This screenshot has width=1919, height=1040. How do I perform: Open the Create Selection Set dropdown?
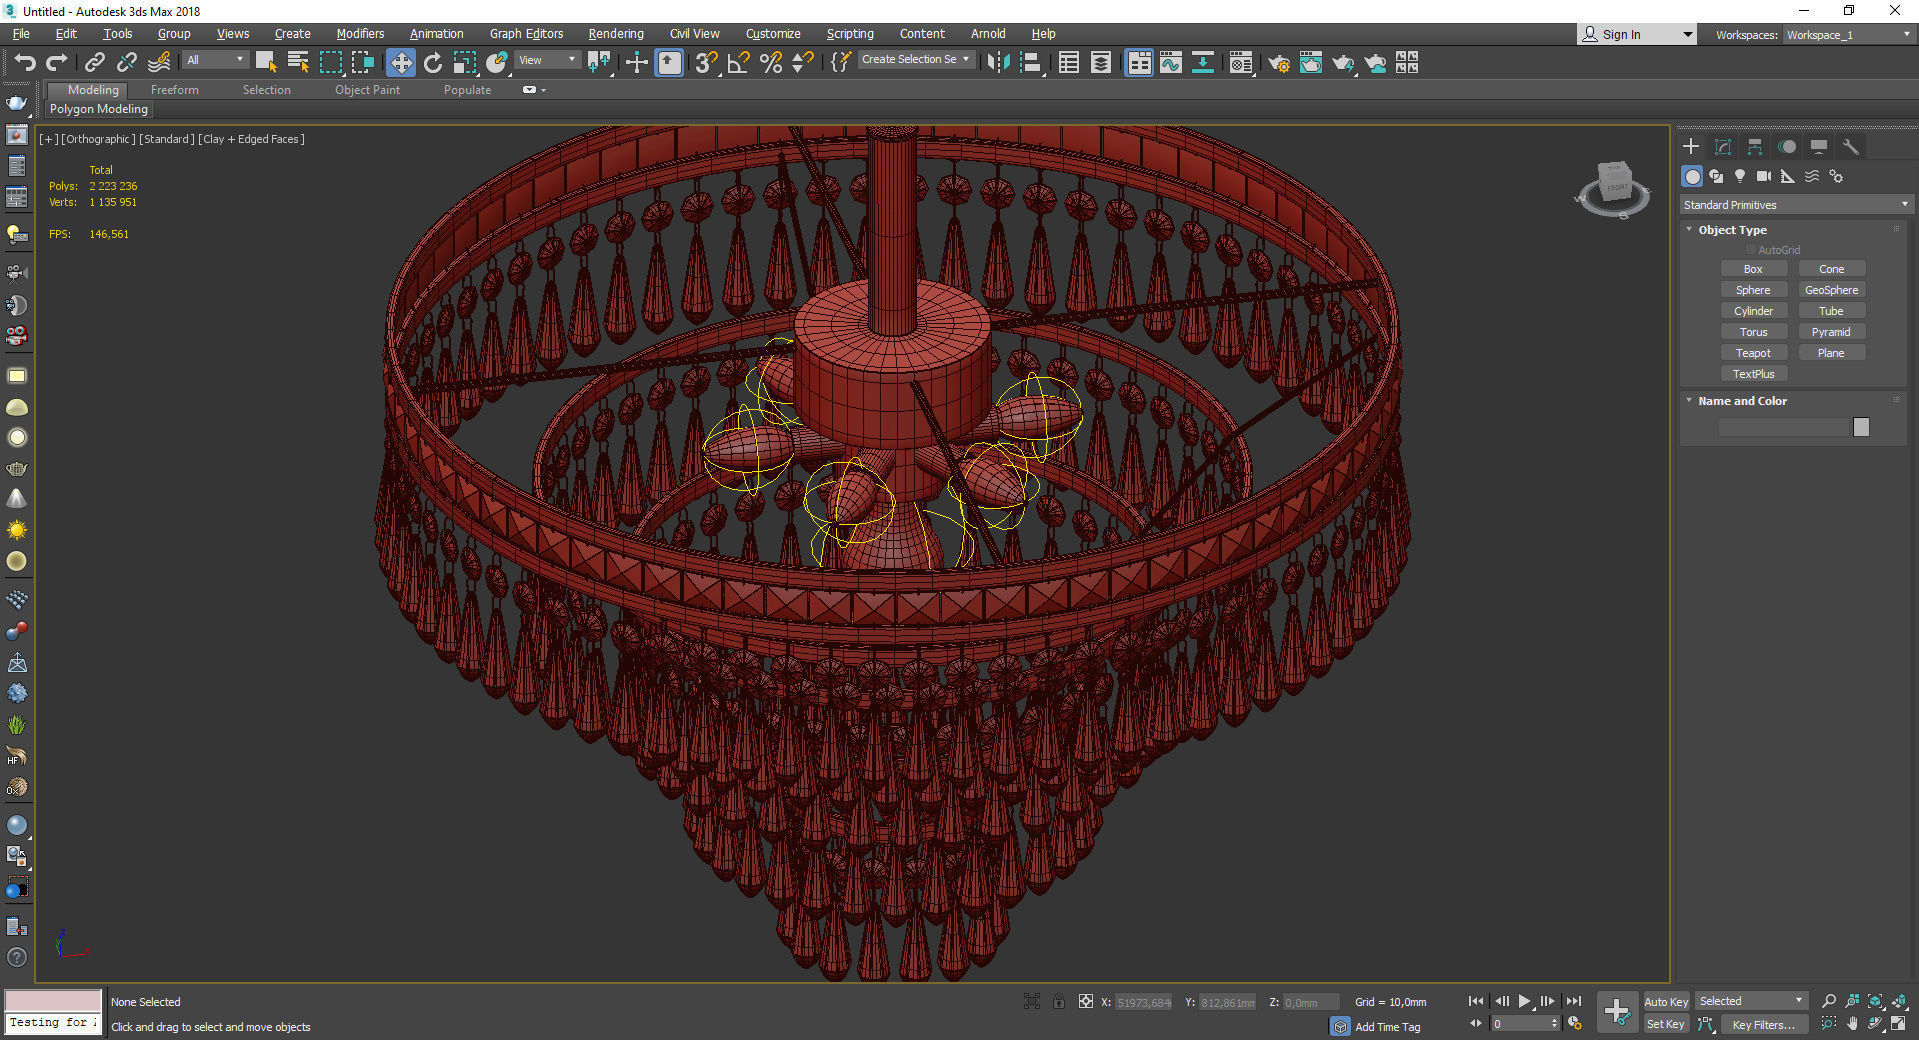915,59
